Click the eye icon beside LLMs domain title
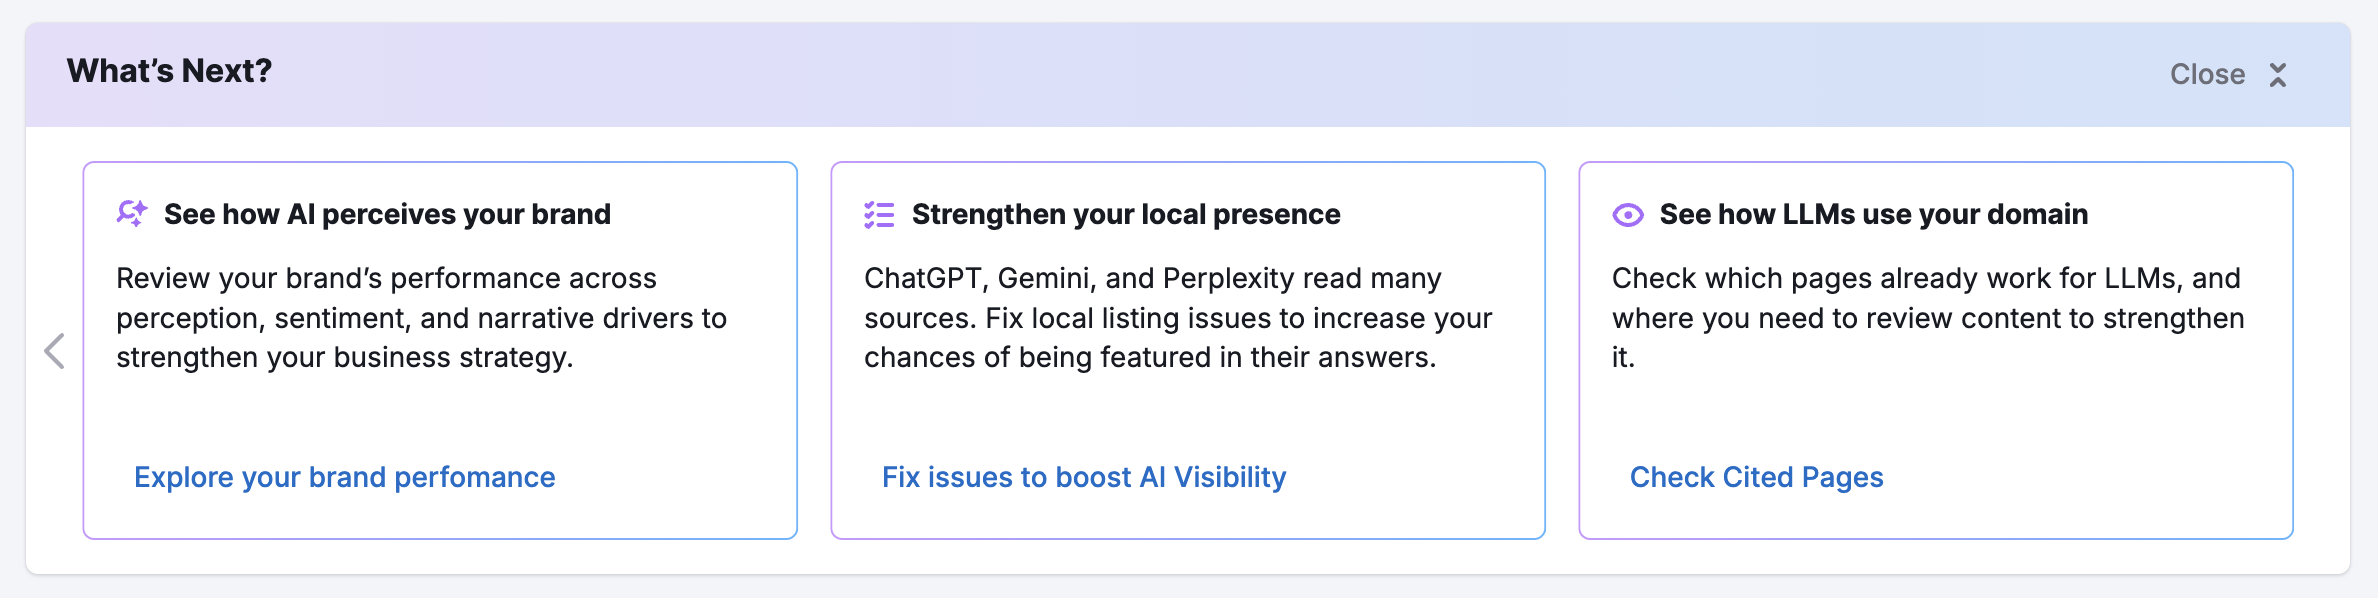The height and width of the screenshot is (598, 2378). pos(1627,215)
